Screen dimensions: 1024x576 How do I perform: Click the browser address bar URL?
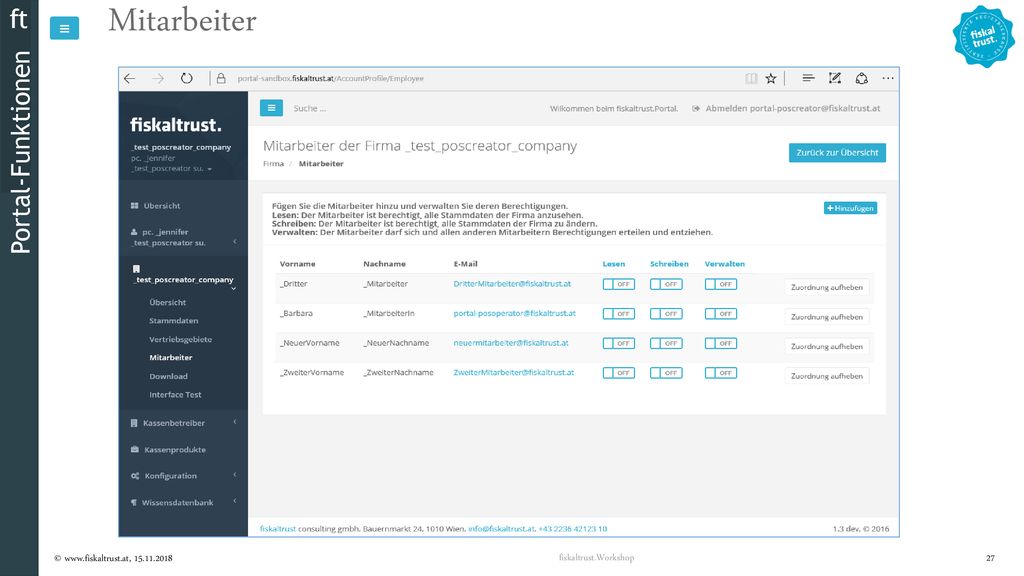[x=330, y=78]
